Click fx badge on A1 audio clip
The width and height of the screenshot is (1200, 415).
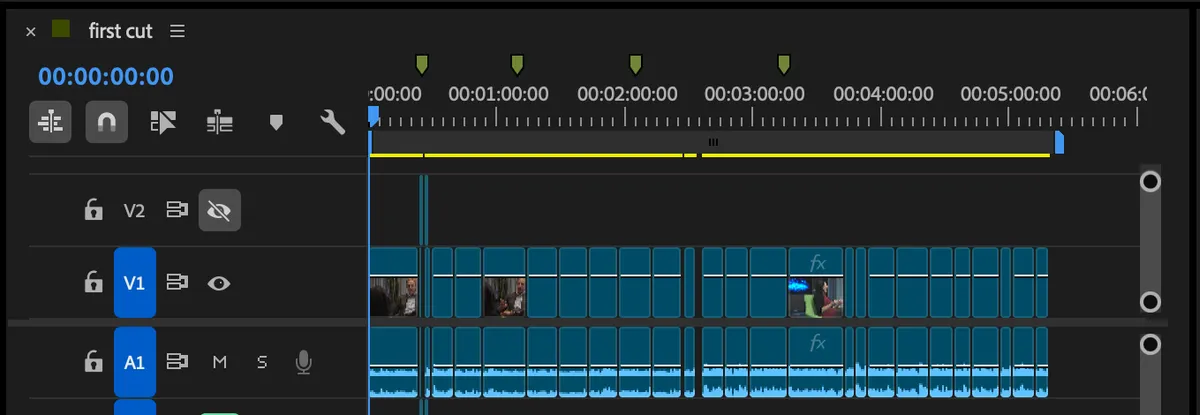pyautogui.click(x=818, y=342)
